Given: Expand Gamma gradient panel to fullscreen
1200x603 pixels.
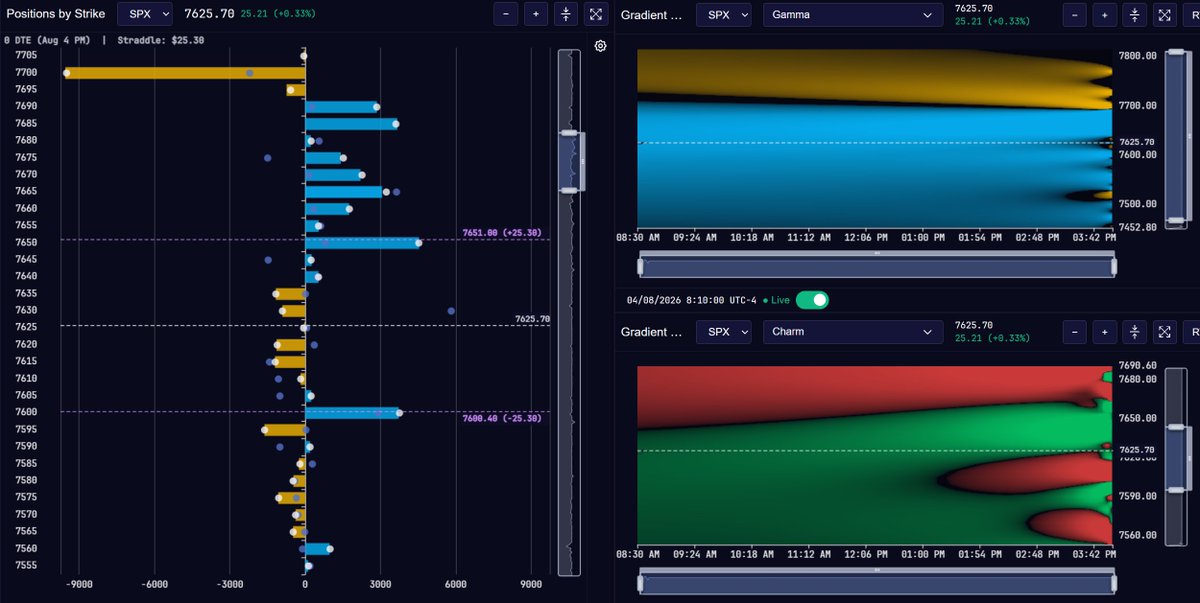Looking at the screenshot, I should pos(1164,15).
